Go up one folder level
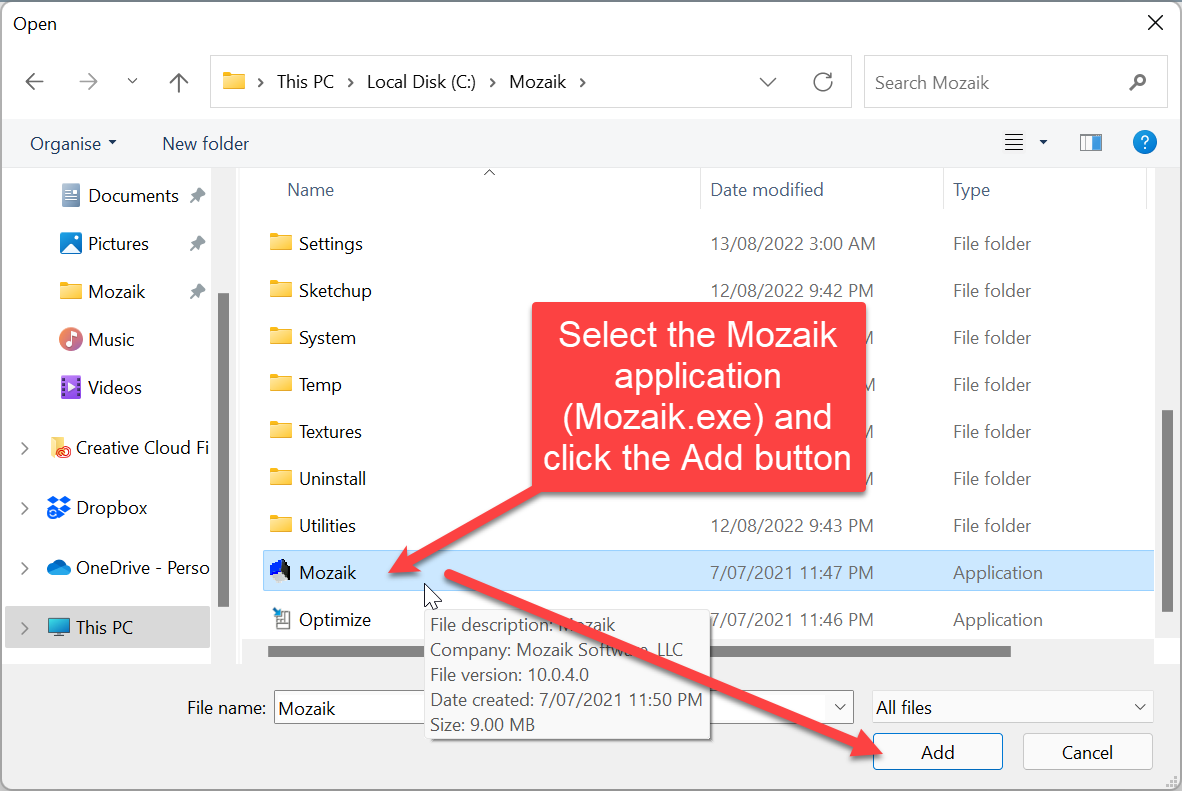1182x791 pixels. (x=179, y=82)
